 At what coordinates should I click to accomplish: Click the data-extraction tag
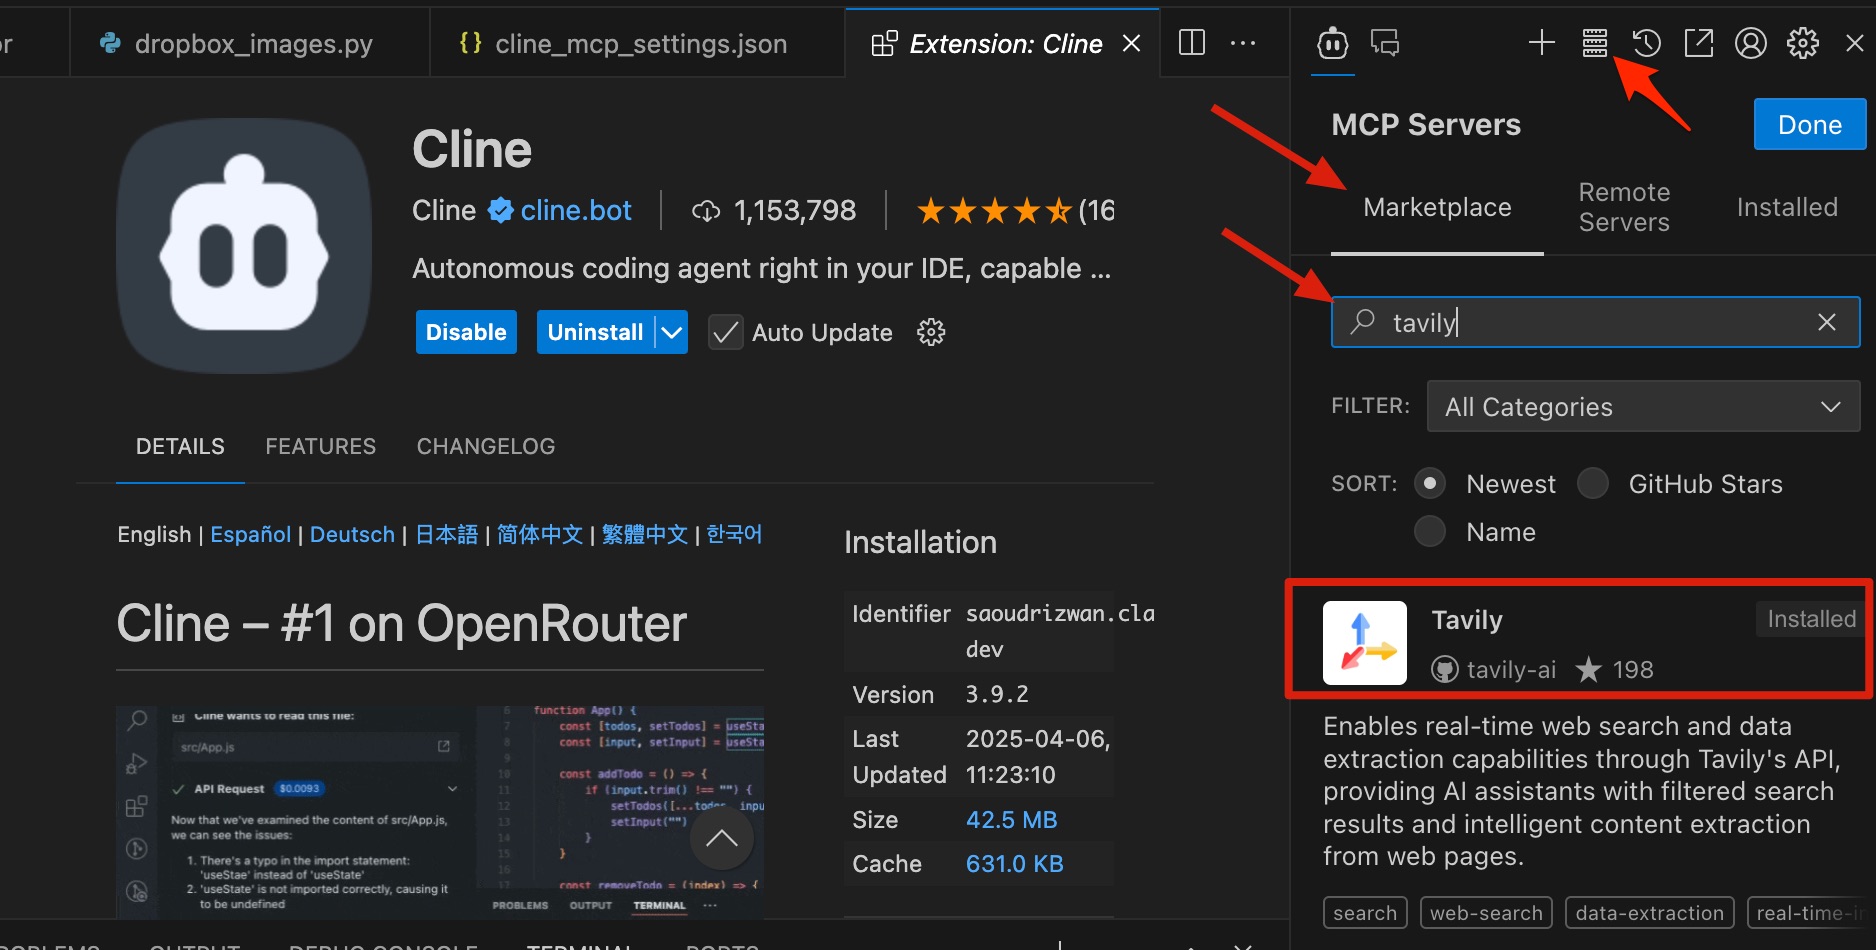click(1650, 912)
